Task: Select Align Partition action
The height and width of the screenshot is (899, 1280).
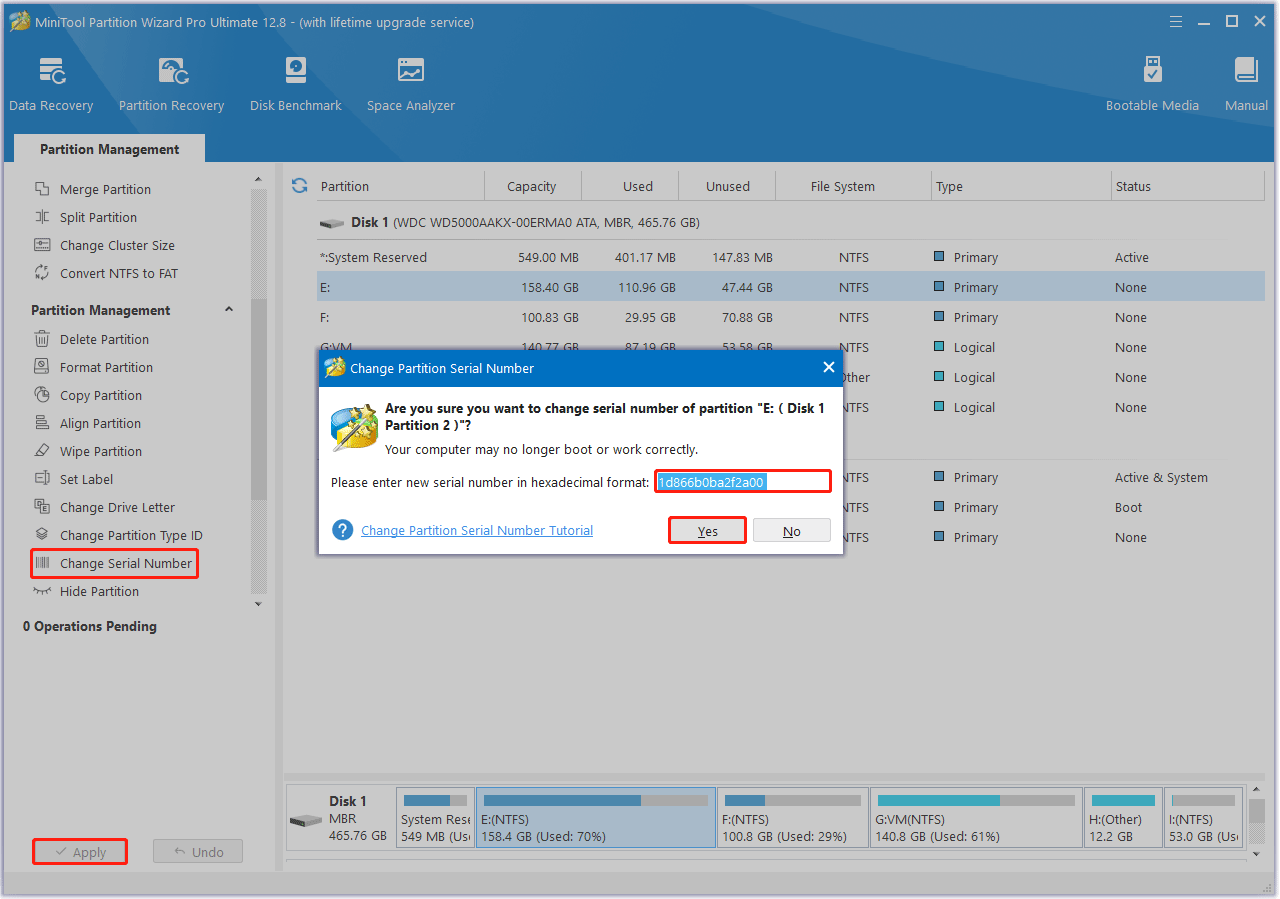Action: (100, 423)
